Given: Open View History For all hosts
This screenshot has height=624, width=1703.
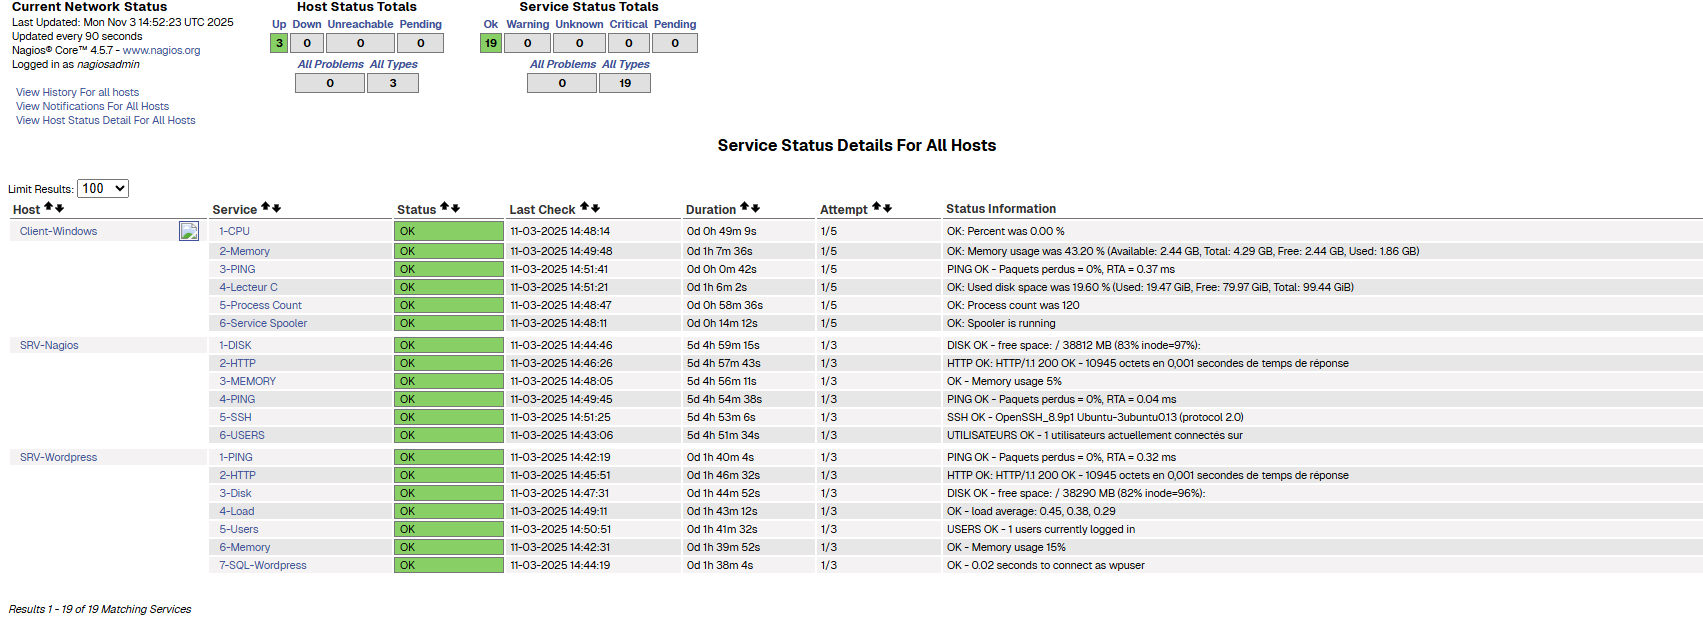Looking at the screenshot, I should tap(77, 92).
